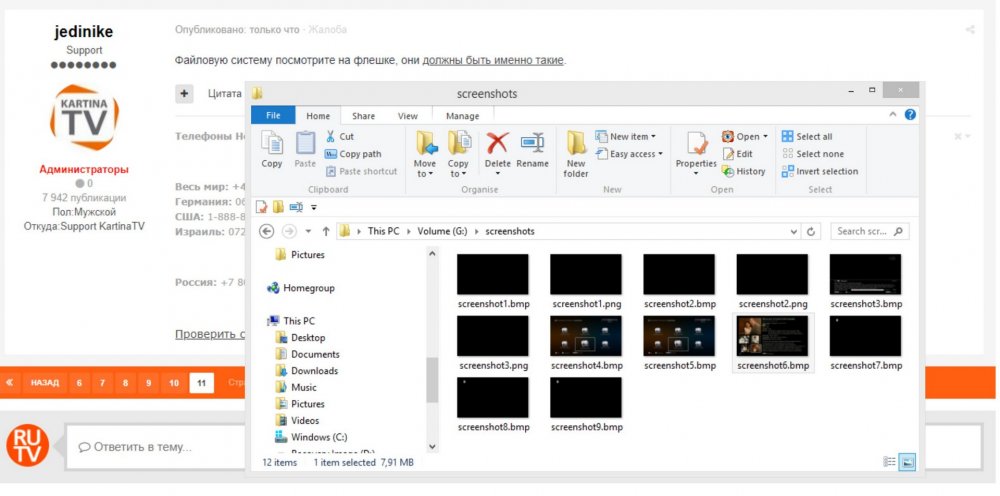1000x496 pixels.
Task: Click the Help question mark icon
Action: [910, 115]
